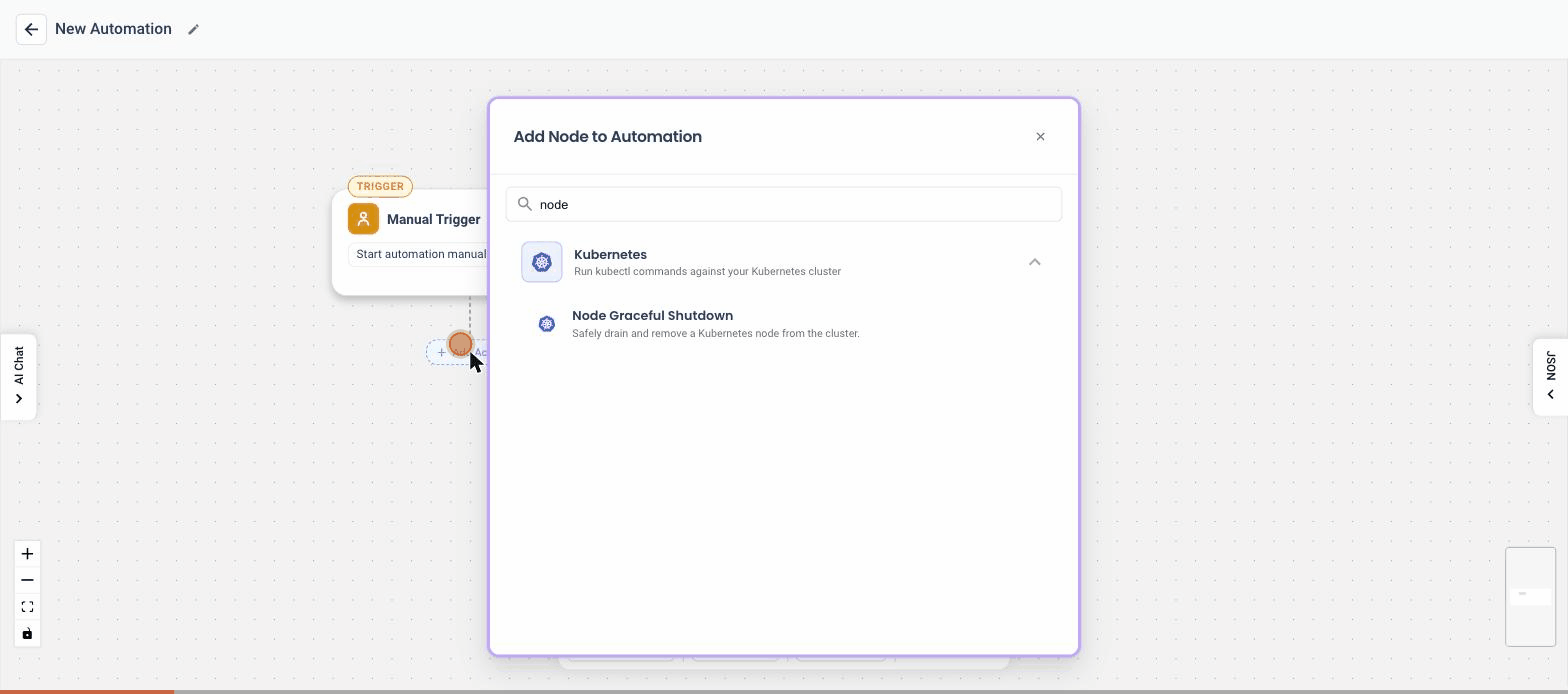Select the Manual Trigger node title
1568x694 pixels.
(433, 219)
